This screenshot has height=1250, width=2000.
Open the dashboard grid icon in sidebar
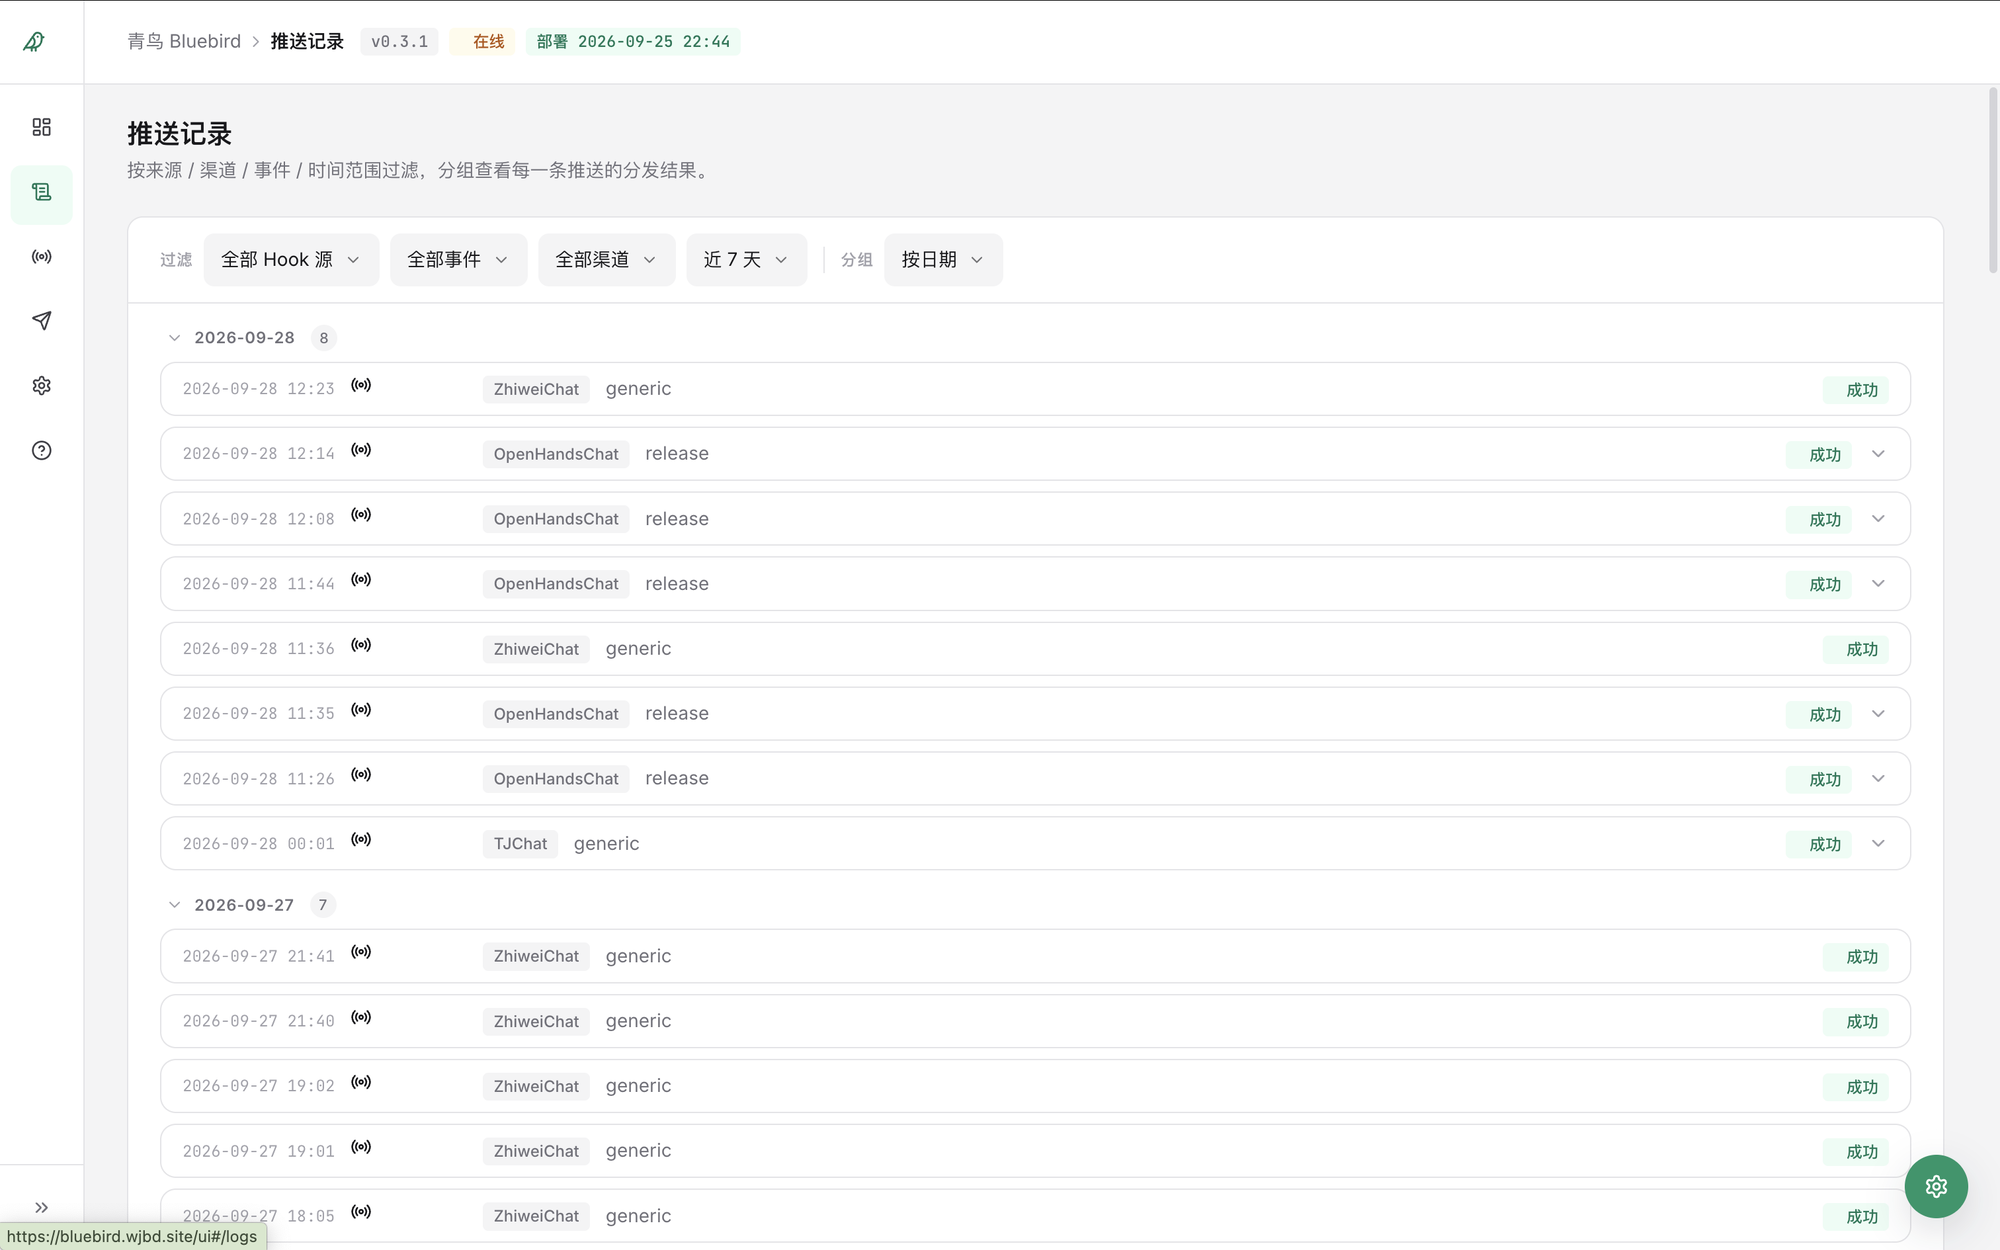[x=41, y=127]
